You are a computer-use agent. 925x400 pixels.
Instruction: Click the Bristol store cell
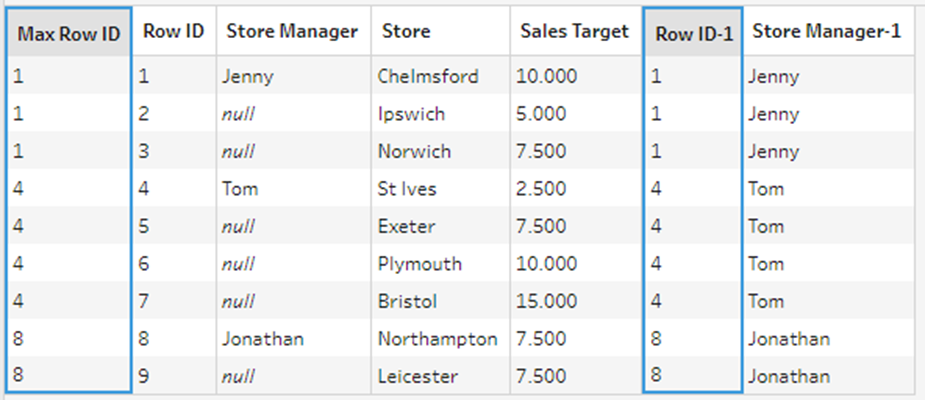[408, 301]
